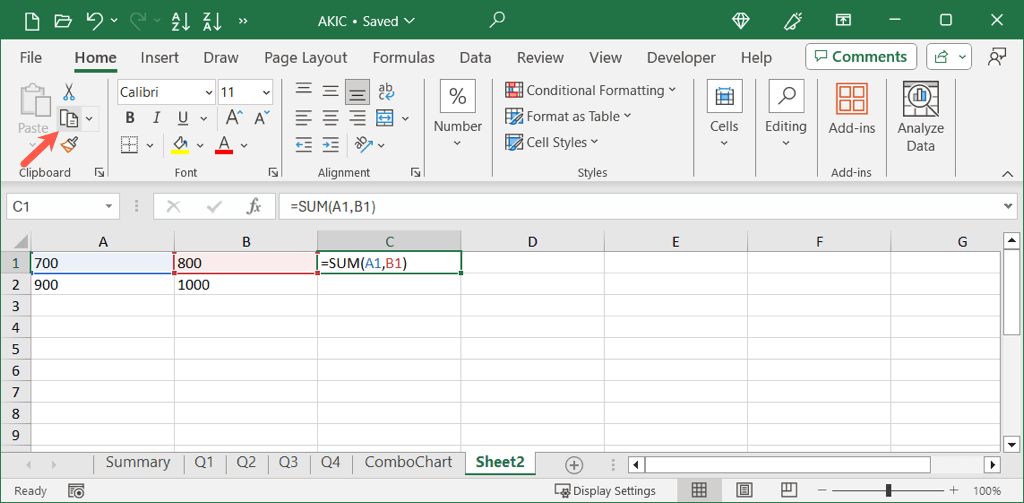1024x503 pixels.
Task: Open the search magnifier in title bar
Action: (497, 20)
